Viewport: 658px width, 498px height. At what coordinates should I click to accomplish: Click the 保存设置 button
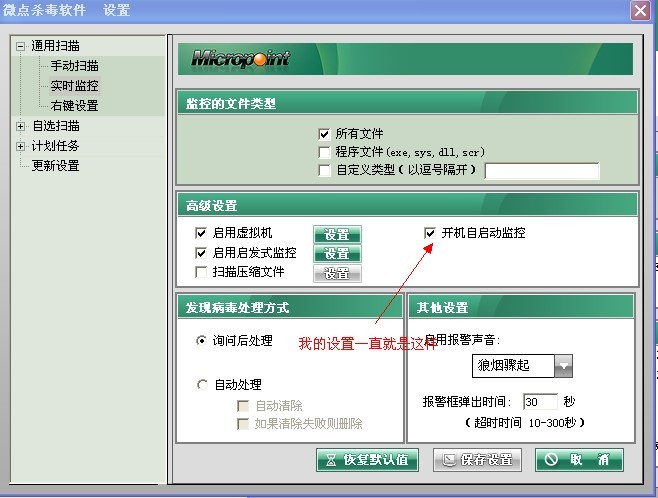point(477,460)
